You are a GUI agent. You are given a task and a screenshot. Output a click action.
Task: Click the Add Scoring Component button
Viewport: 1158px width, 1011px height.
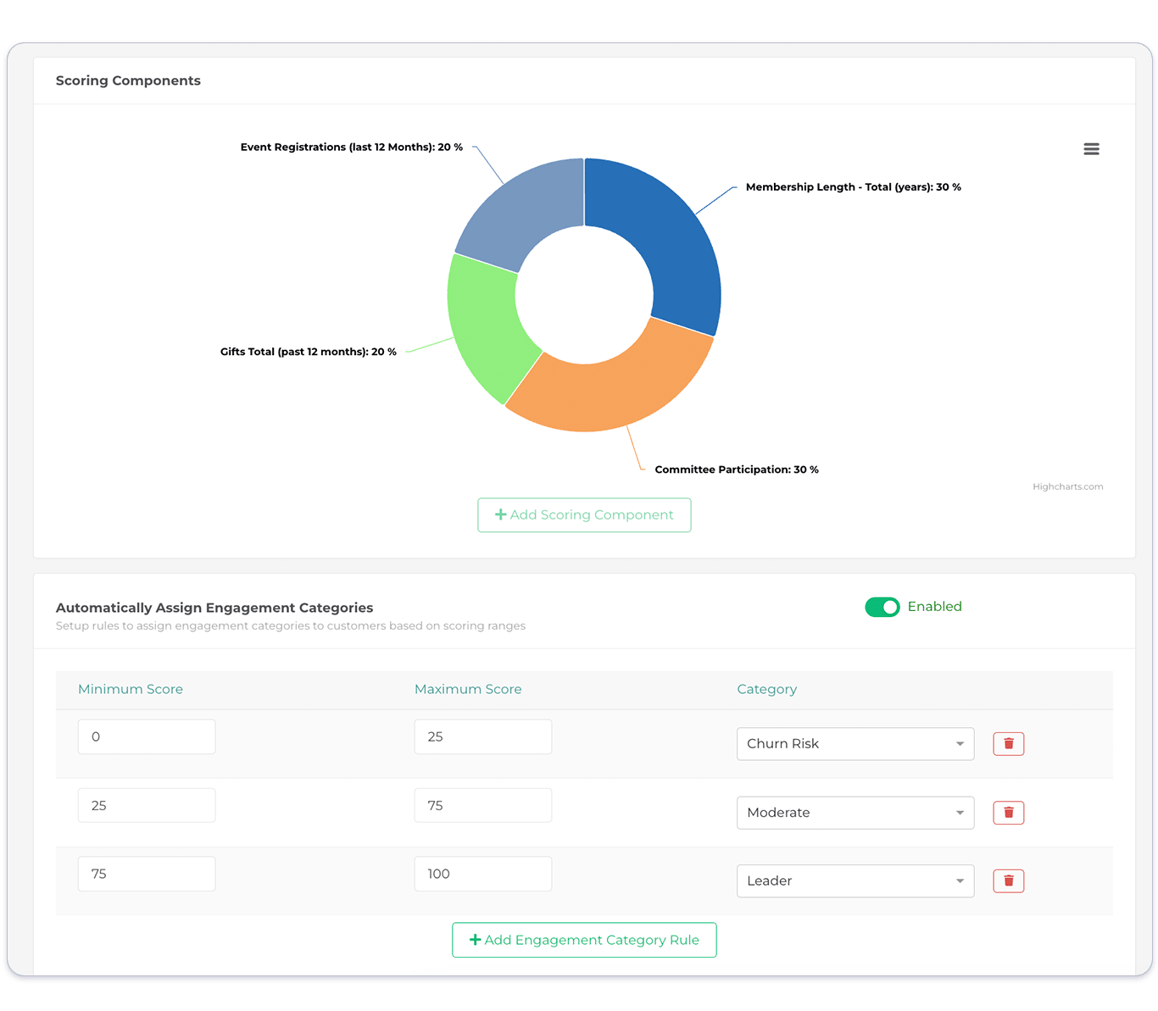pos(584,514)
